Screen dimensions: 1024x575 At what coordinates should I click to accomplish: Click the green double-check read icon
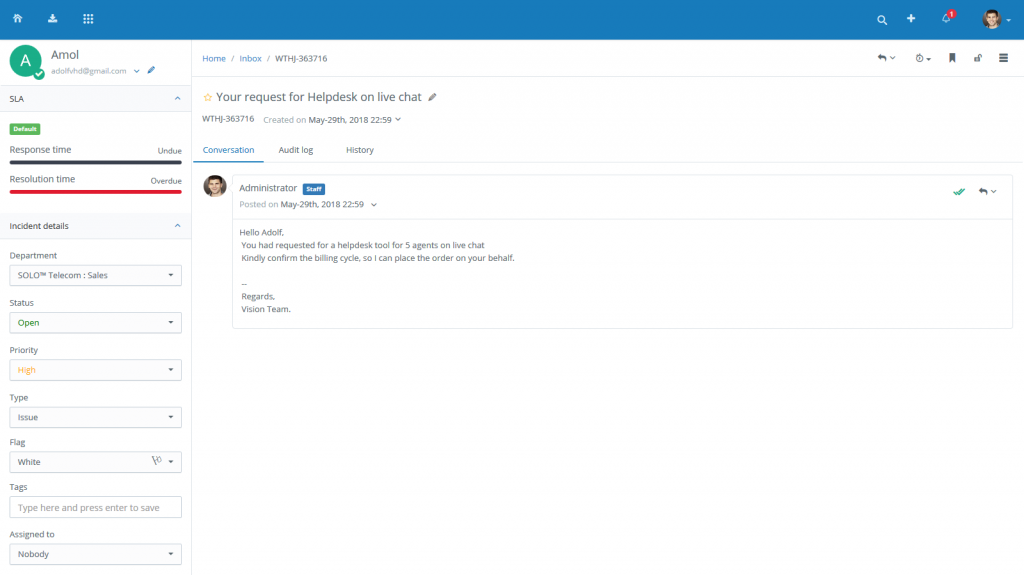tap(959, 191)
